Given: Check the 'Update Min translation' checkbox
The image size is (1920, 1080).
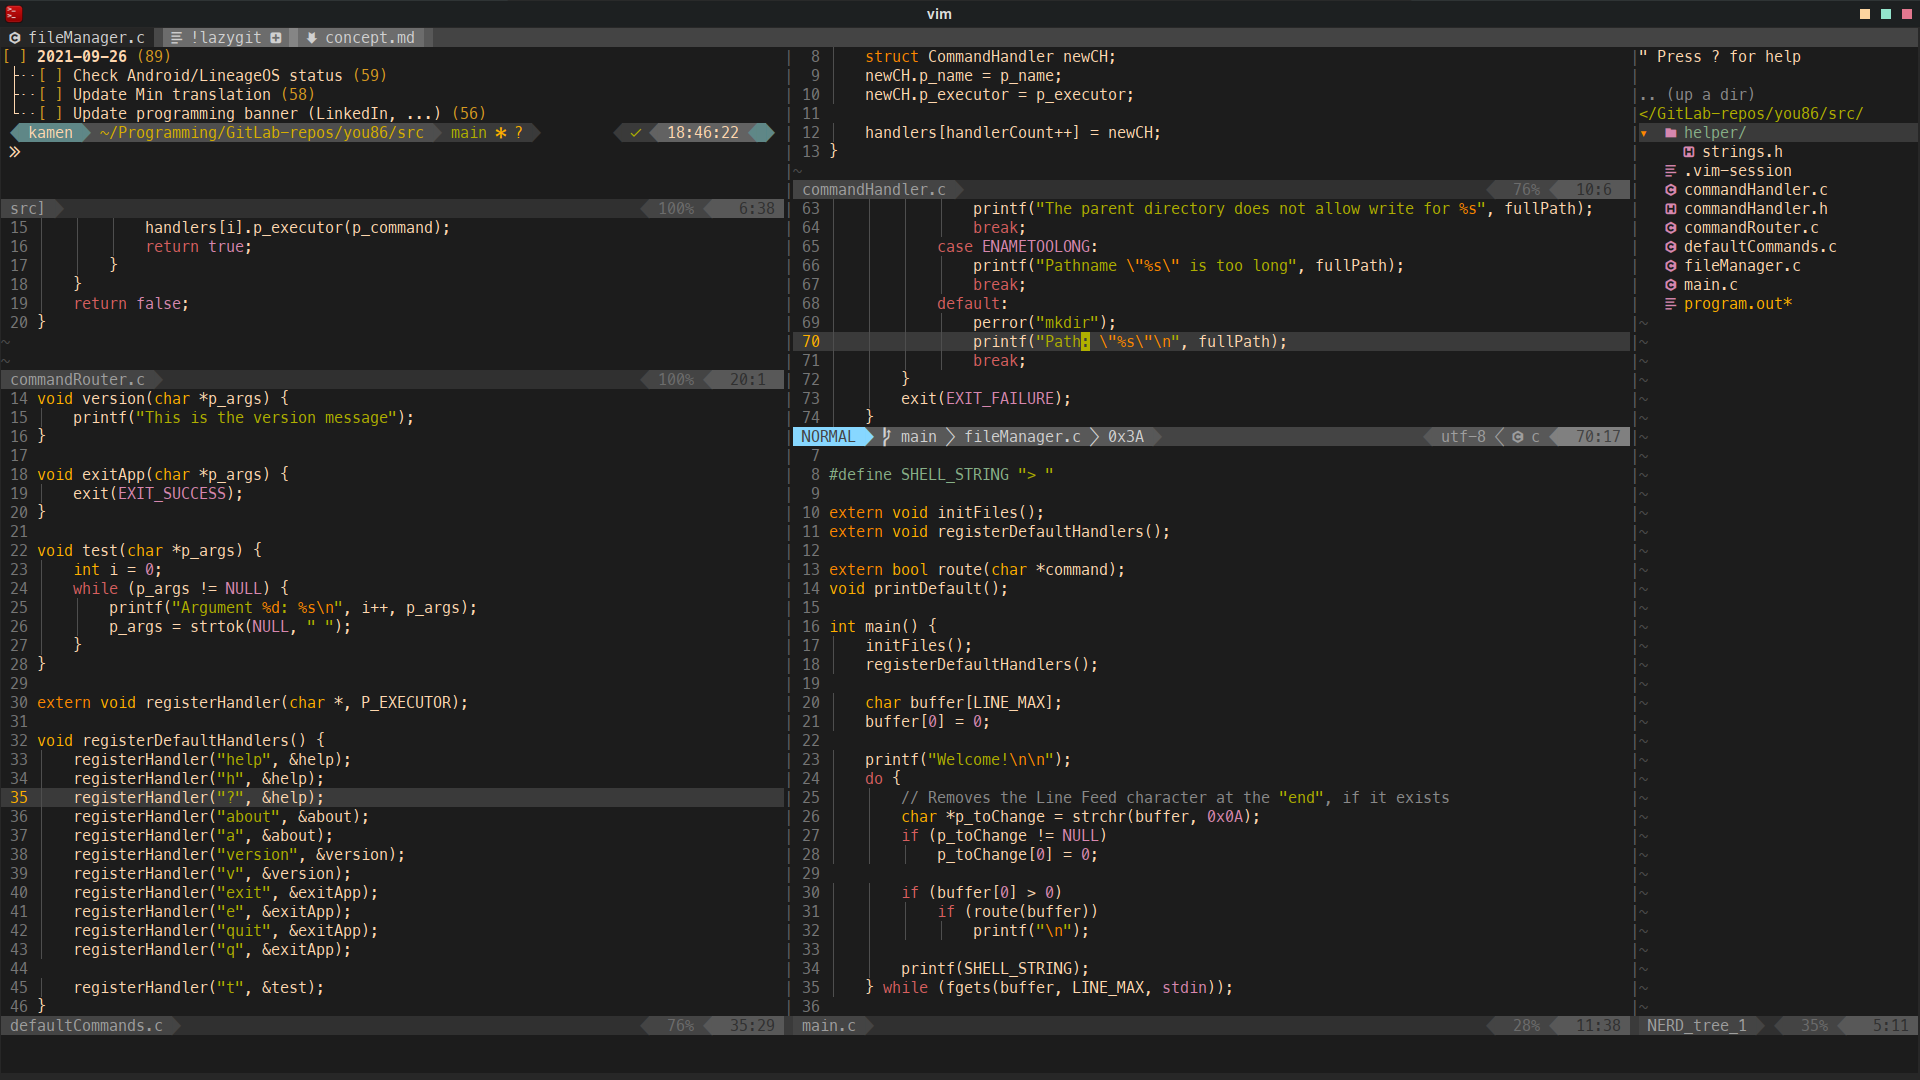Looking at the screenshot, I should (50, 95).
